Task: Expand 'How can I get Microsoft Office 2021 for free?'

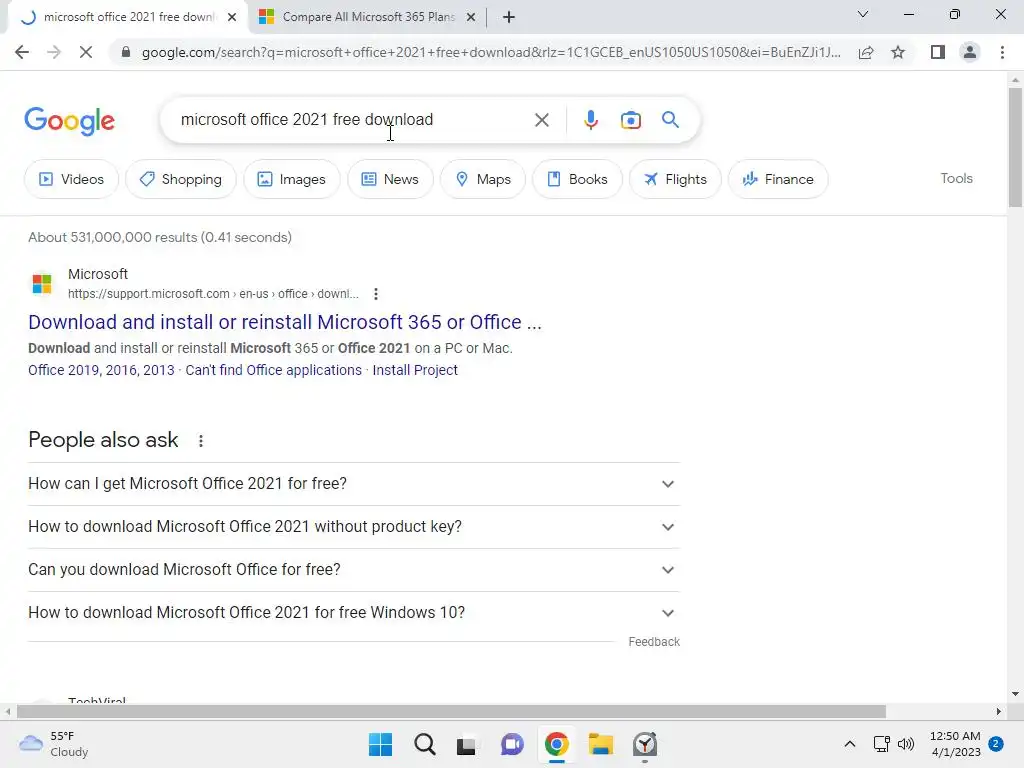Action: pyautogui.click(x=354, y=484)
